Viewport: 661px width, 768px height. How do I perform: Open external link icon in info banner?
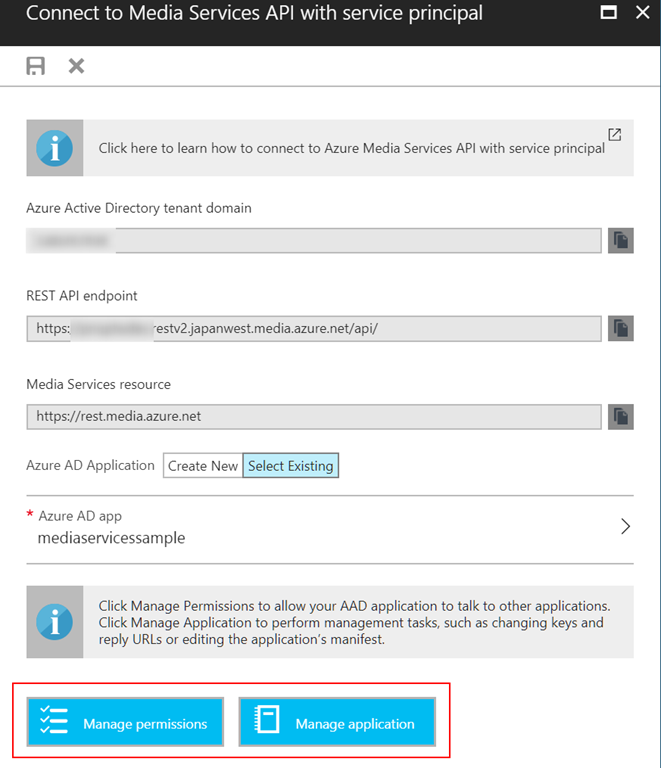[x=615, y=135]
